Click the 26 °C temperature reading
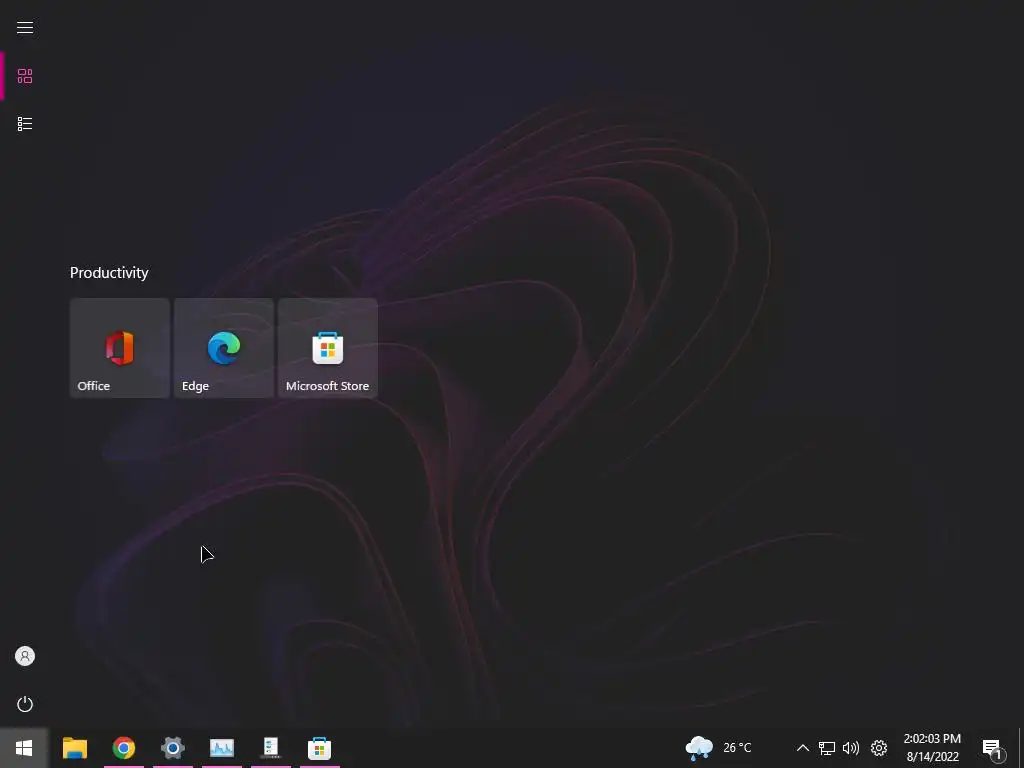The height and width of the screenshot is (768, 1024). click(737, 748)
